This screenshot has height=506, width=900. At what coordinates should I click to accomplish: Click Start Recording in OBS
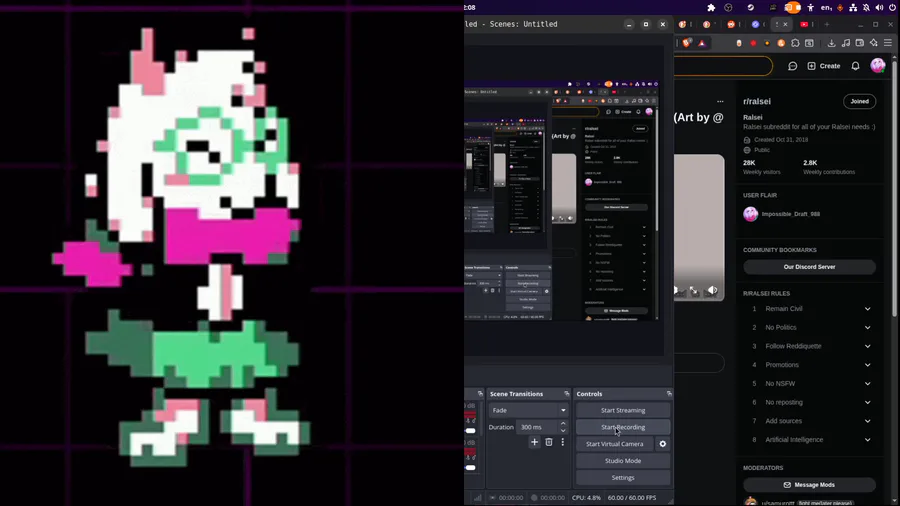click(x=623, y=427)
